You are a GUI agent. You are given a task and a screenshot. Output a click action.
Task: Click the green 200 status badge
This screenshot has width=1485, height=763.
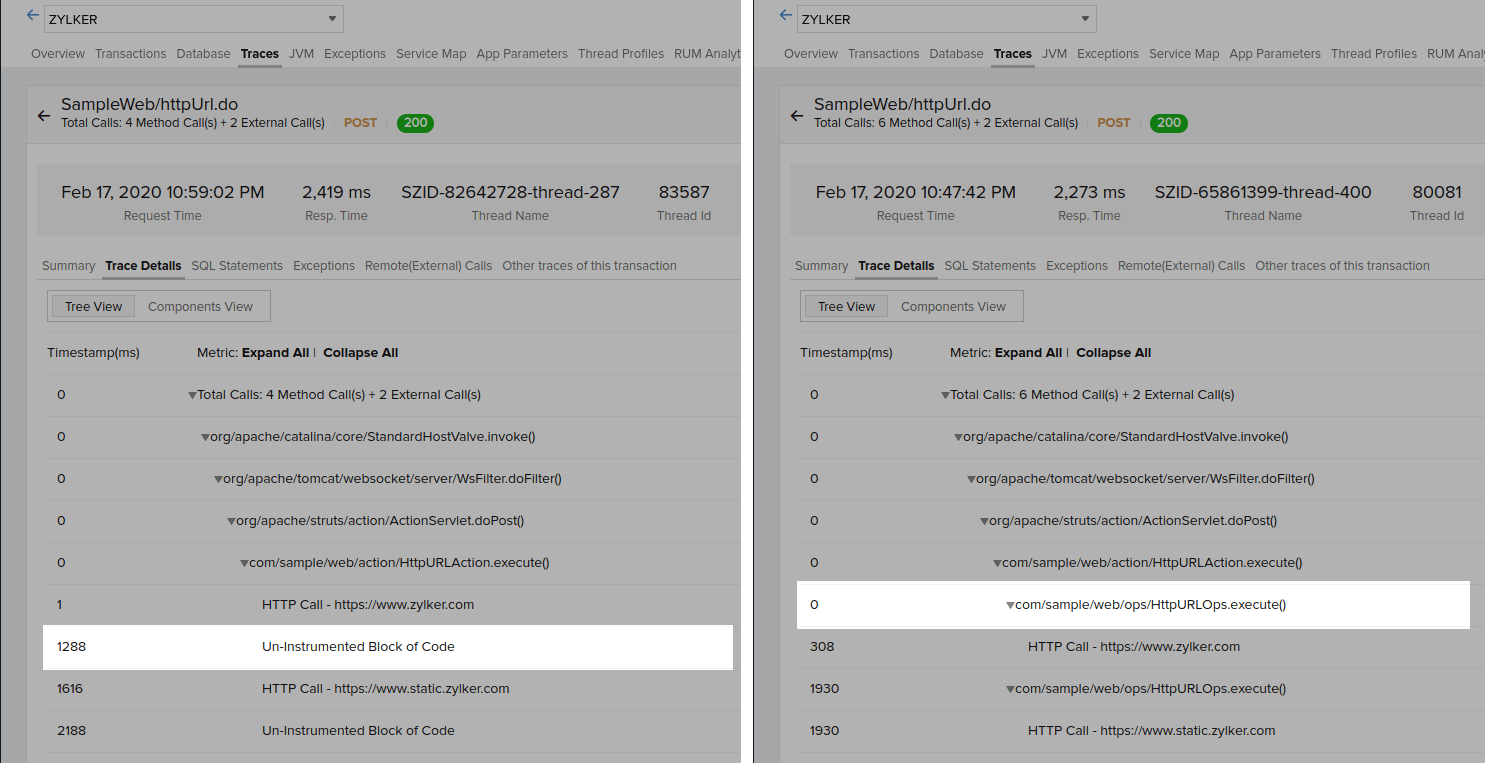(x=415, y=122)
